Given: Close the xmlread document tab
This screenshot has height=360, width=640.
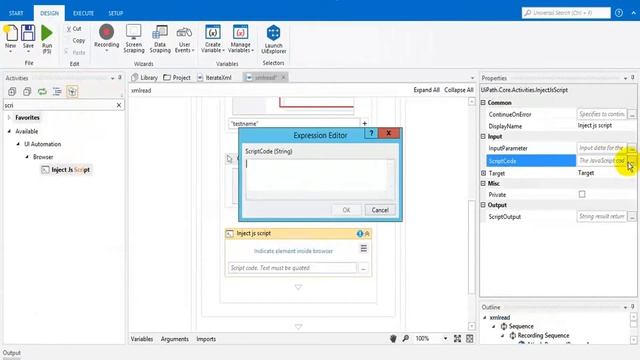Looking at the screenshot, I should click(284, 77).
